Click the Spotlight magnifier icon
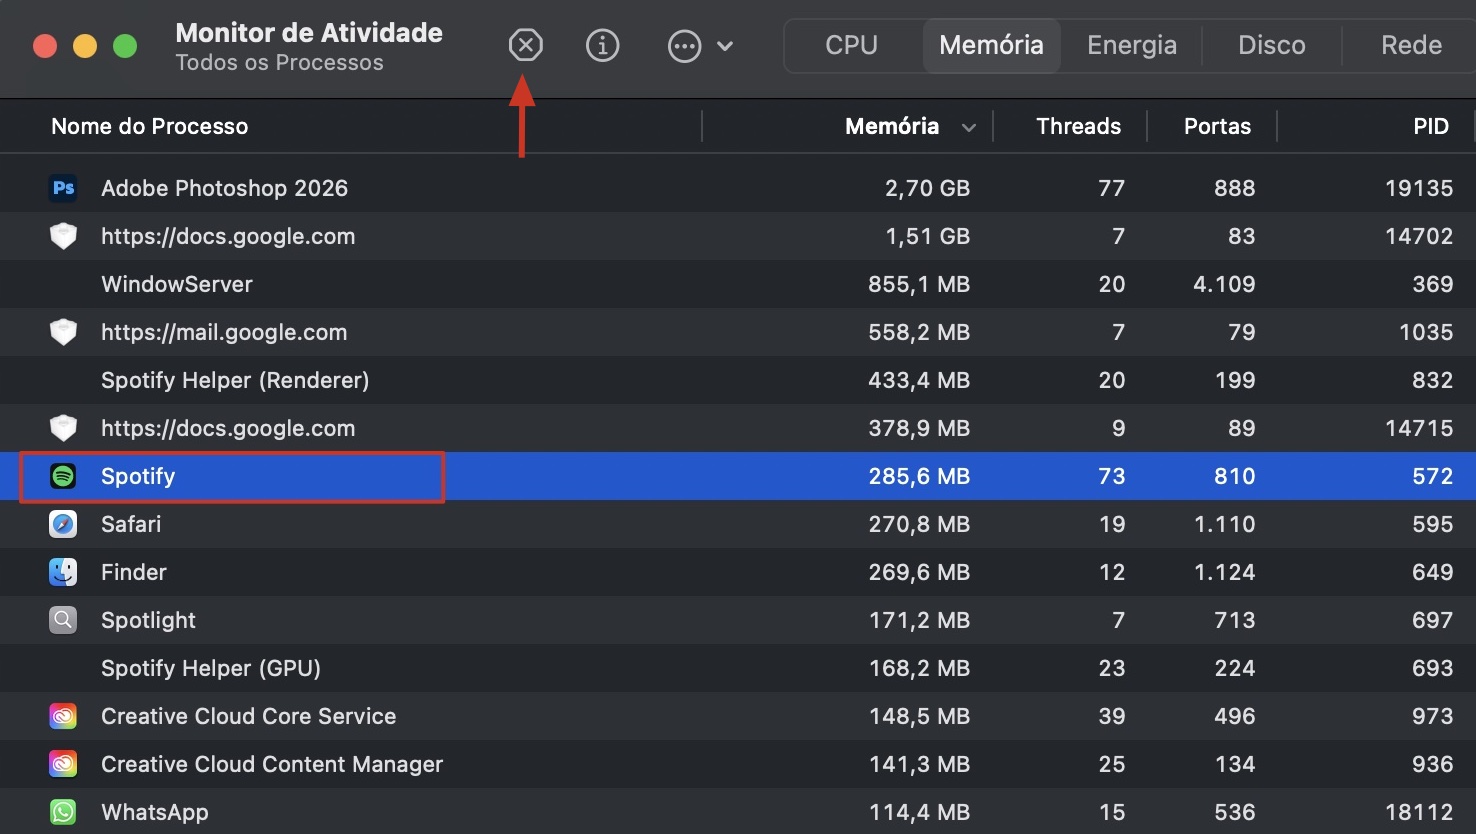The height and width of the screenshot is (834, 1476). pos(62,620)
